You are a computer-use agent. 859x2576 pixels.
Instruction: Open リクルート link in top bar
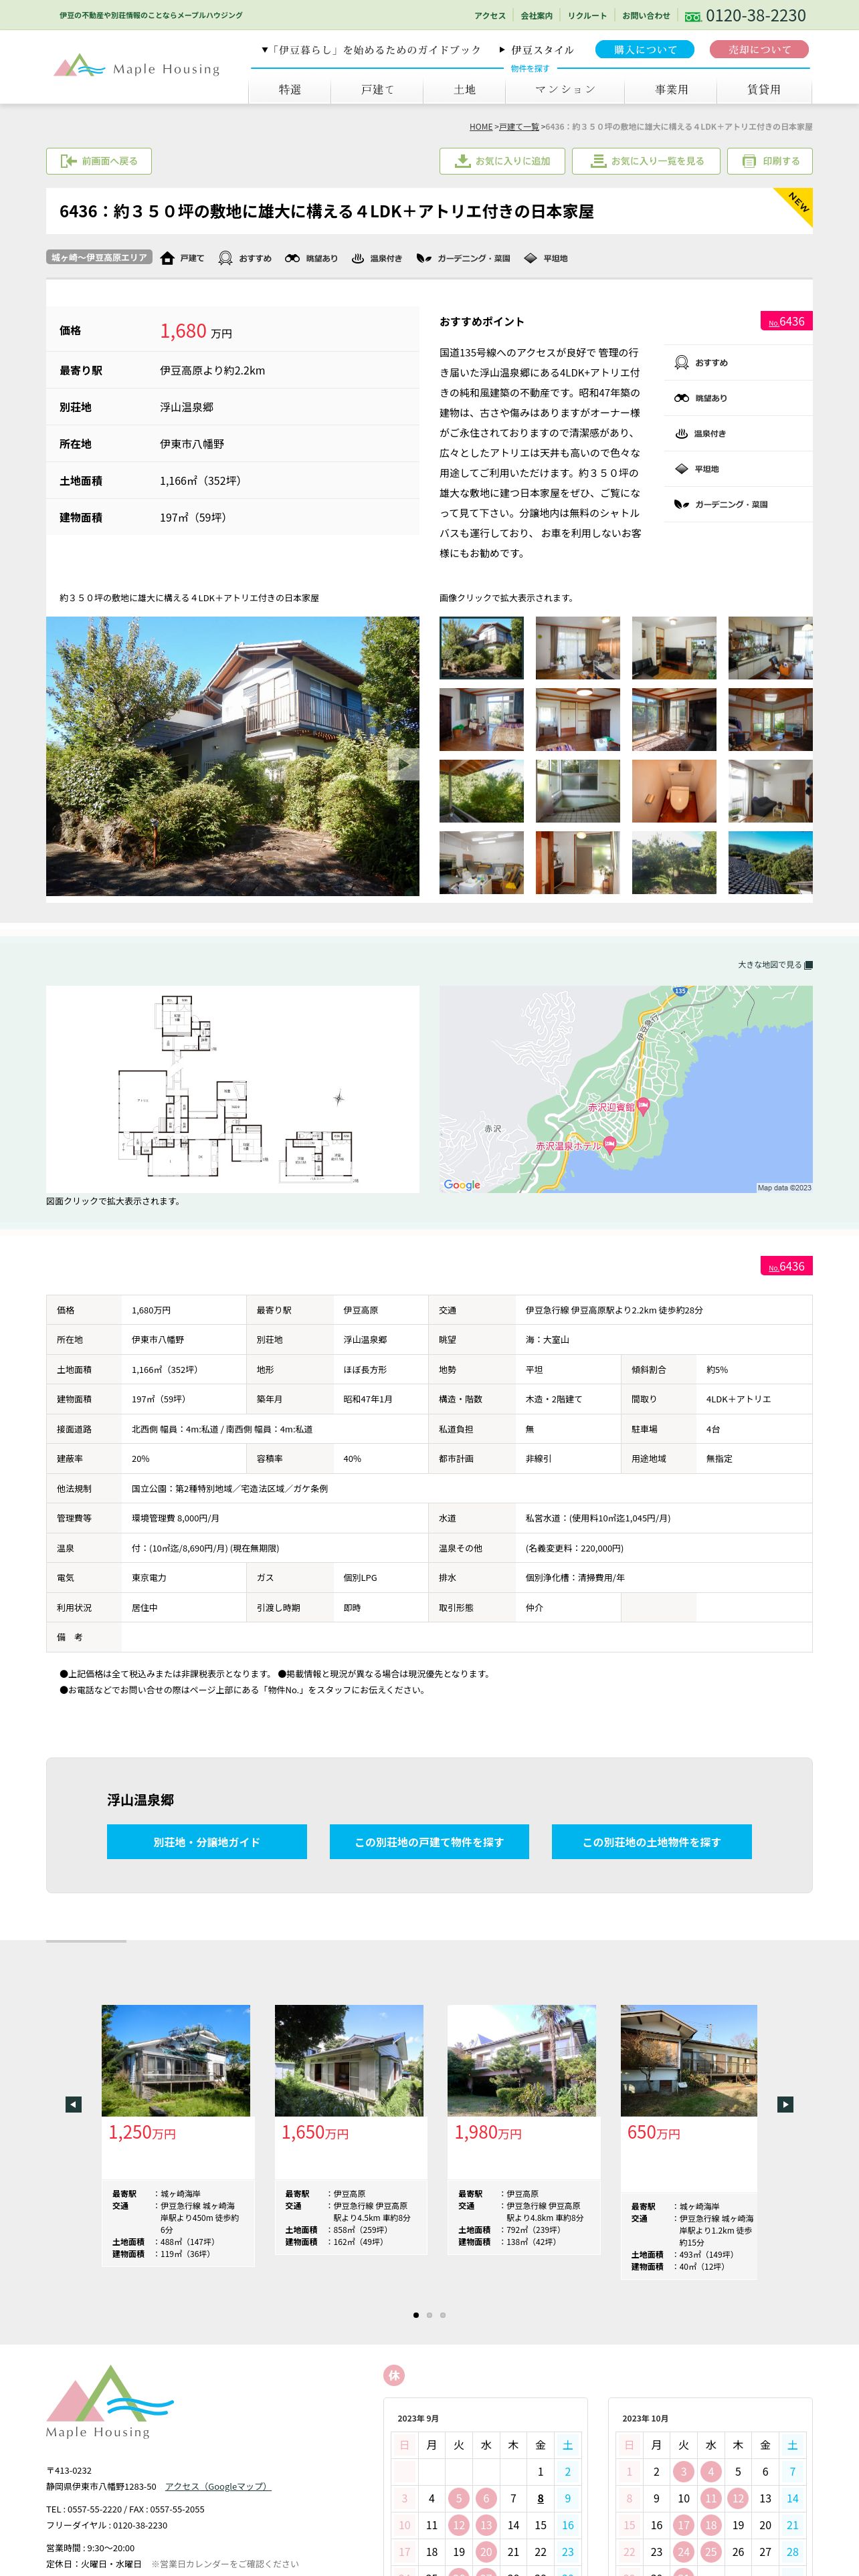[x=587, y=16]
